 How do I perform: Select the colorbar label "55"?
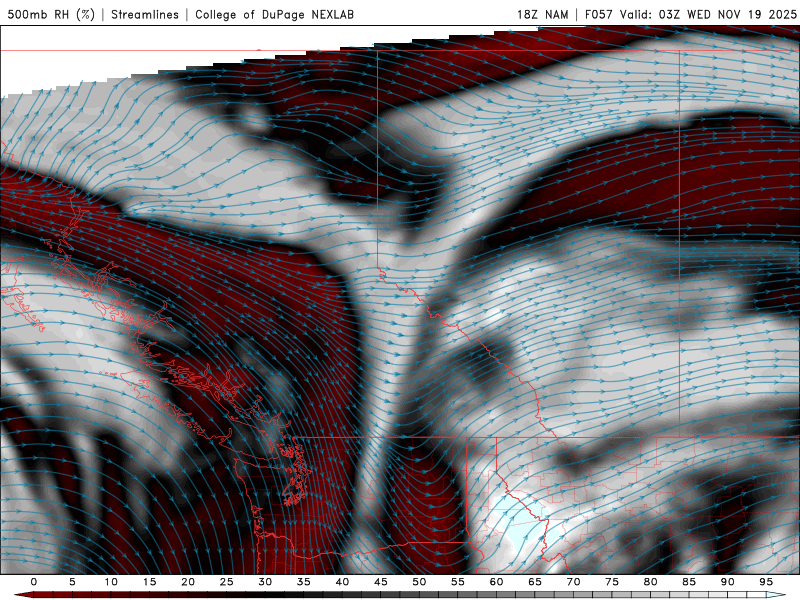click(x=458, y=582)
